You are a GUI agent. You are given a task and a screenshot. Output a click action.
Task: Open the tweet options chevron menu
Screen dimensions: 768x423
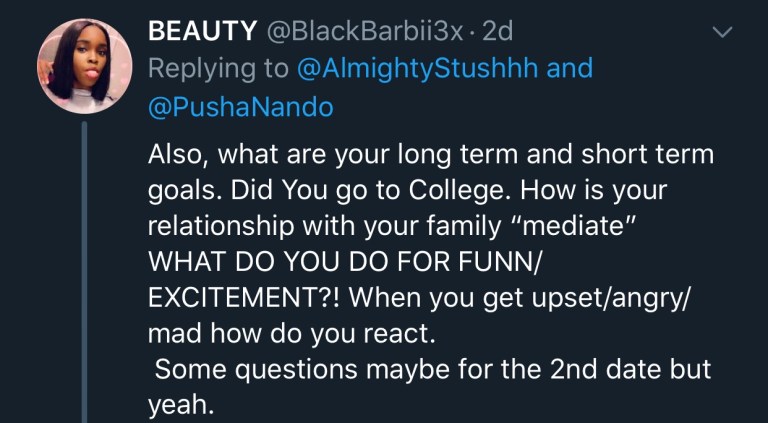click(x=721, y=33)
